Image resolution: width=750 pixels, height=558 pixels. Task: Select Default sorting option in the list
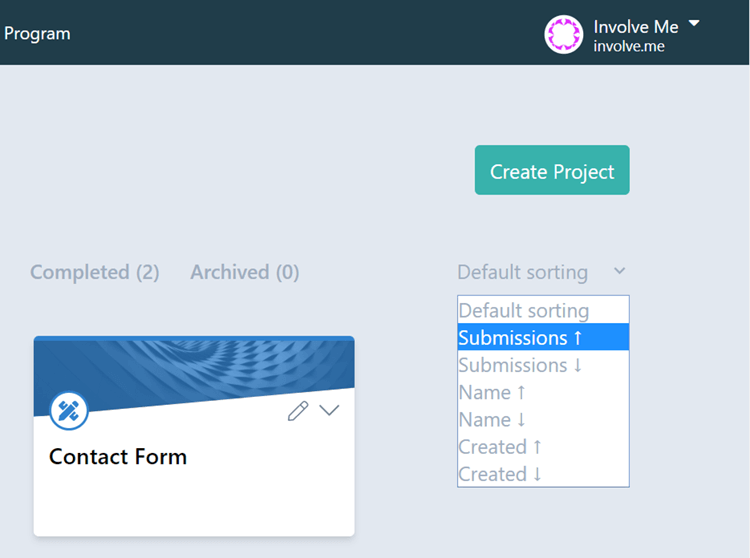pos(543,310)
